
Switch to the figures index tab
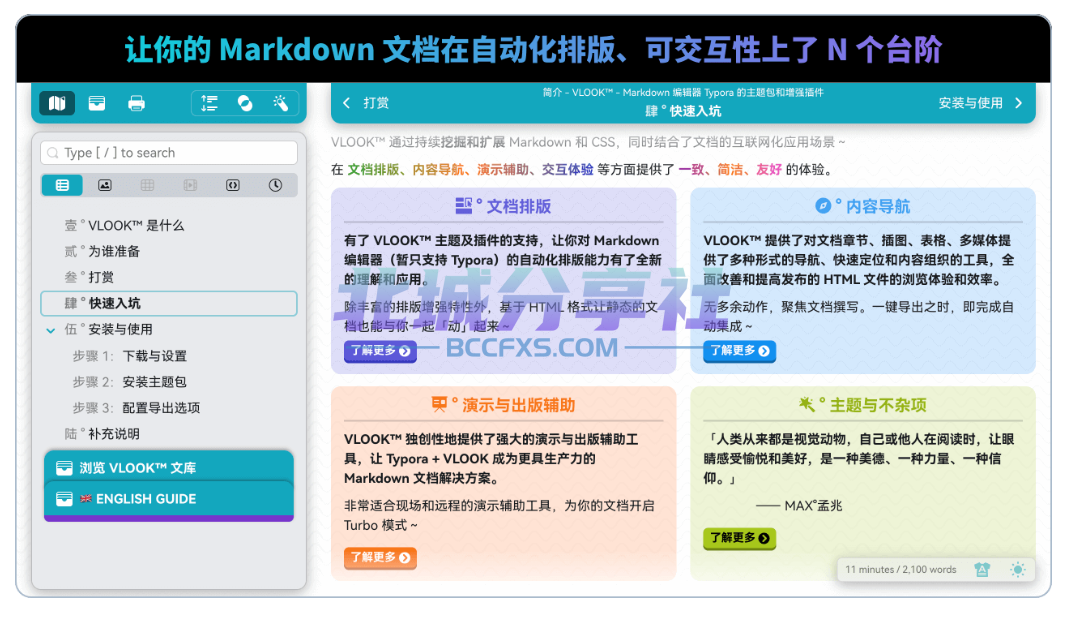[105, 185]
